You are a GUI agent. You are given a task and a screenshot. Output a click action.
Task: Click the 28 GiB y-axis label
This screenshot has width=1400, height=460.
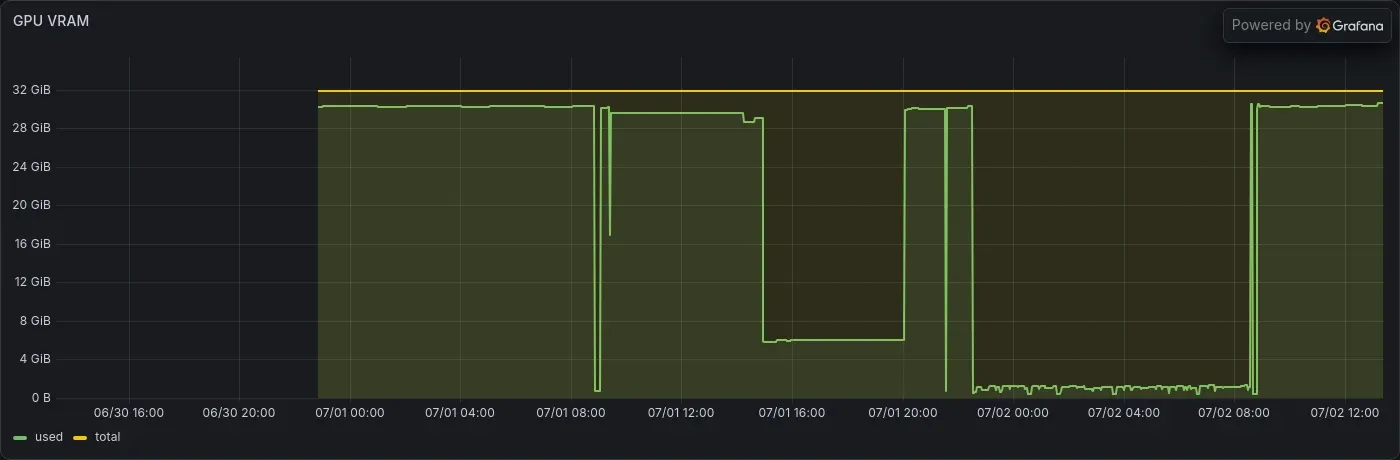[31, 128]
